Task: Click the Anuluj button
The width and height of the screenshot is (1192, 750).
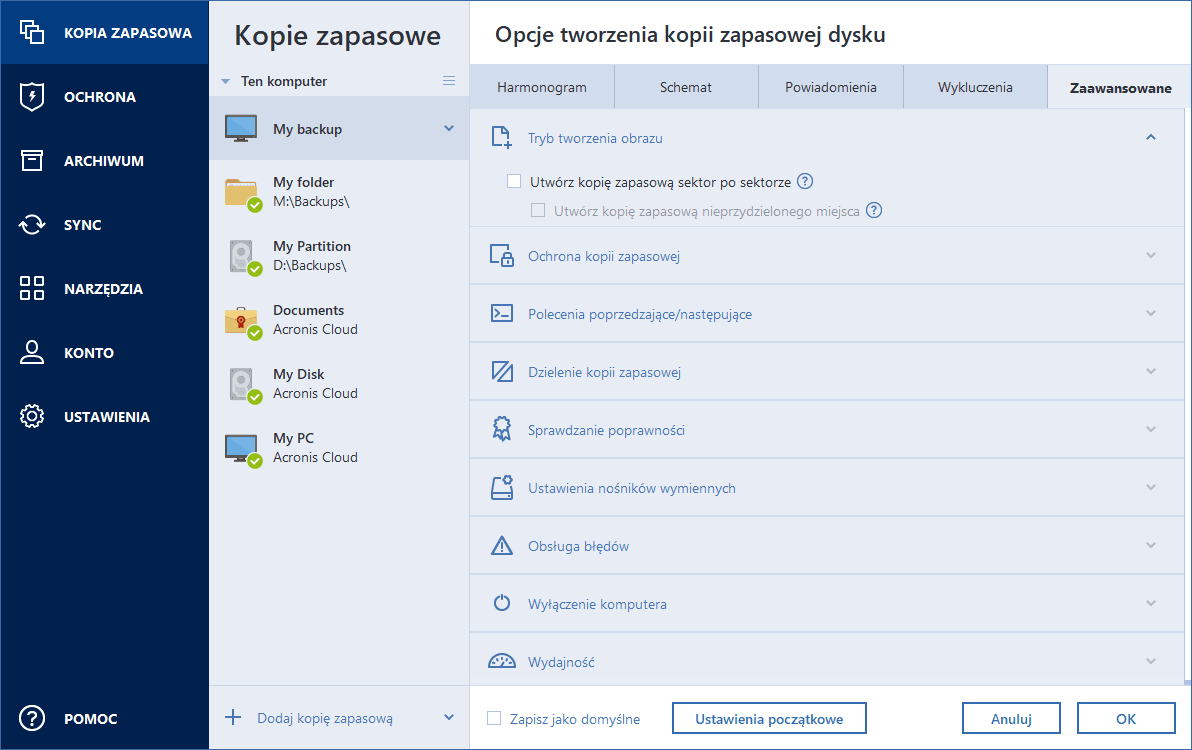Action: [x=1011, y=718]
